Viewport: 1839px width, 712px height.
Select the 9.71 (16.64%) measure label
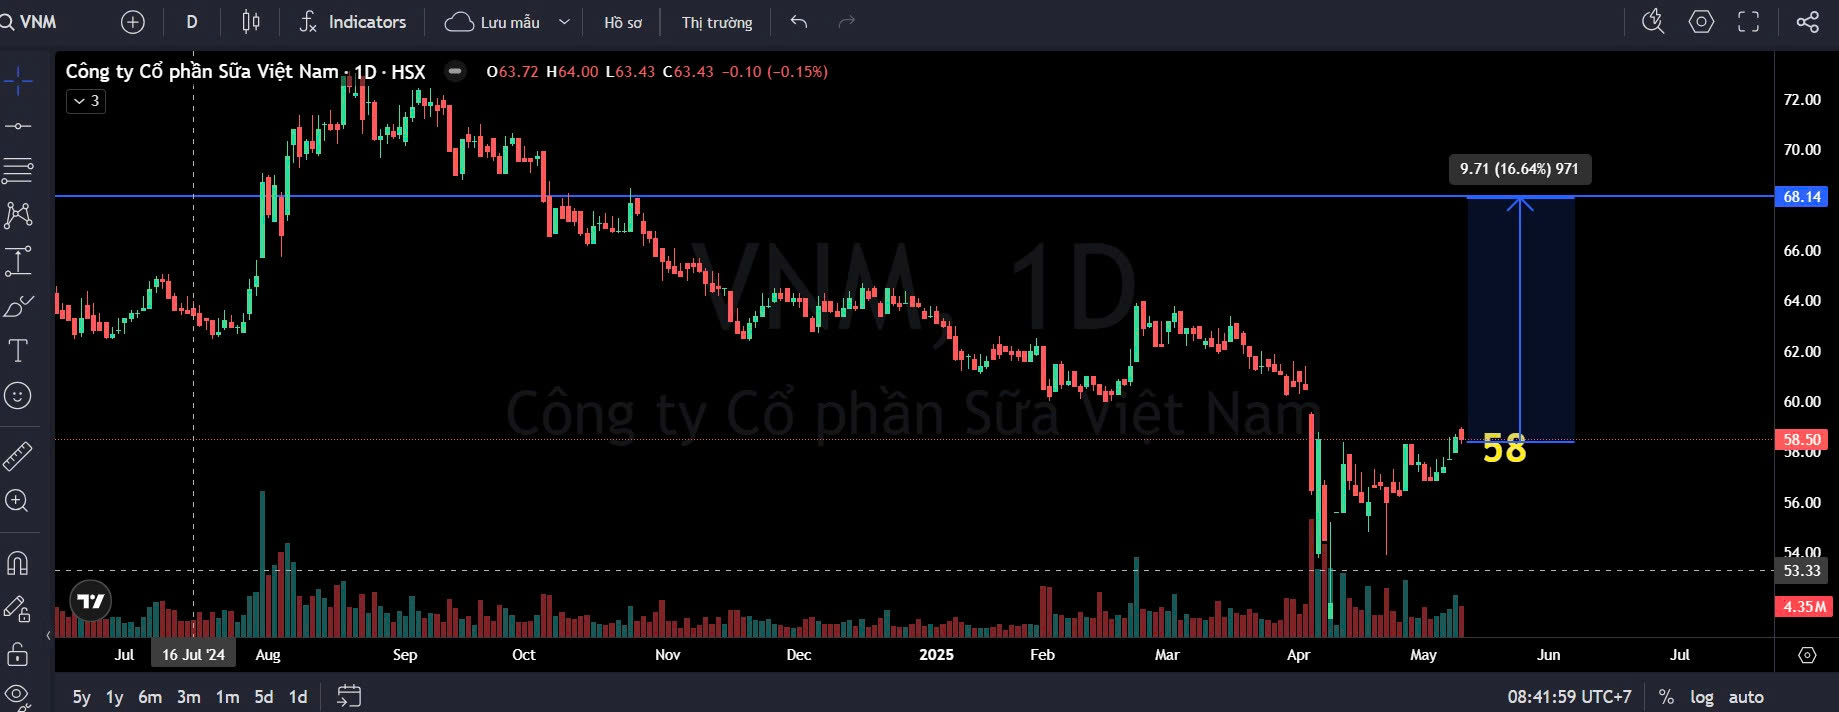[x=1519, y=169]
